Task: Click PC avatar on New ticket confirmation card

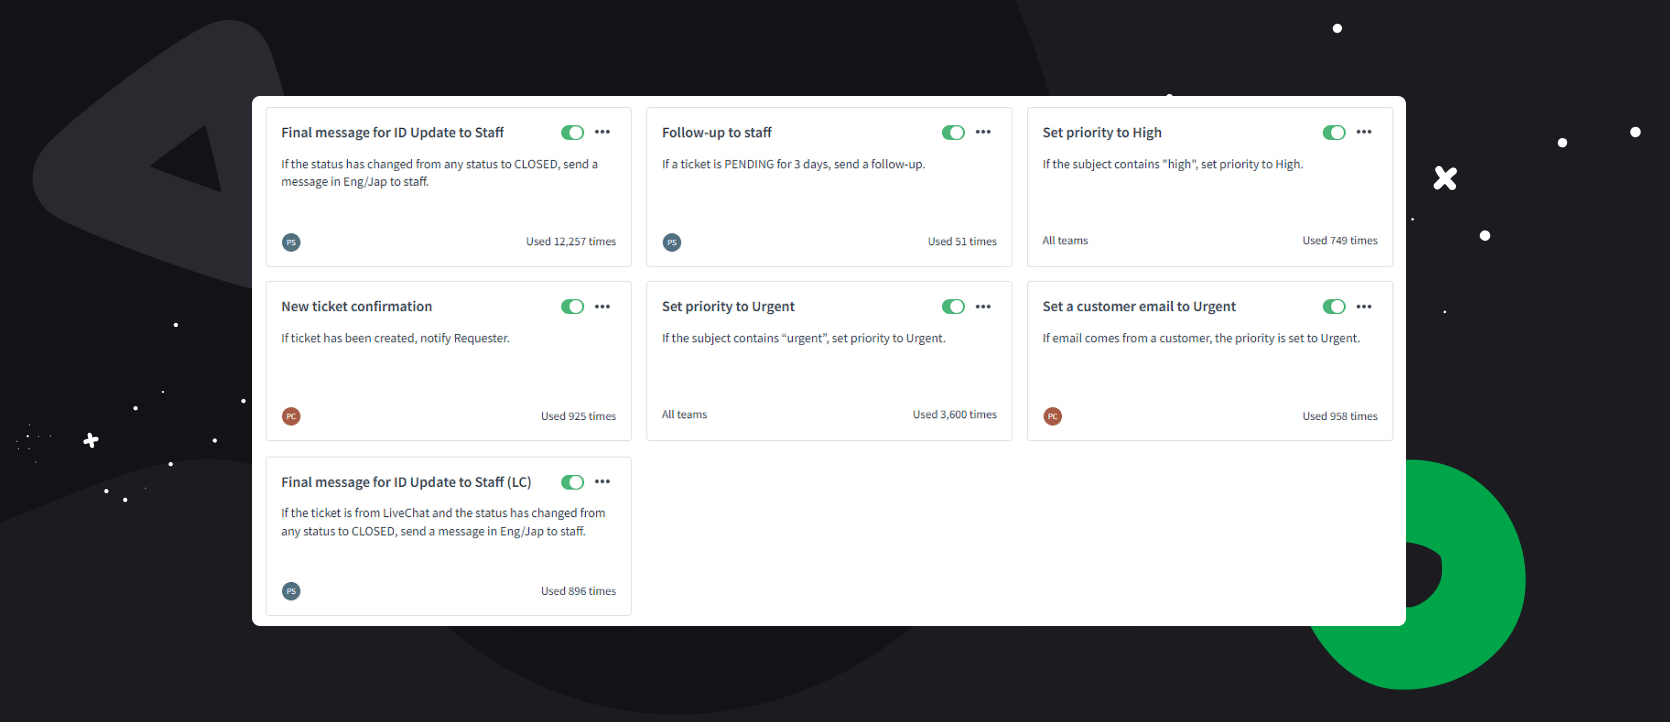Action: (x=291, y=416)
